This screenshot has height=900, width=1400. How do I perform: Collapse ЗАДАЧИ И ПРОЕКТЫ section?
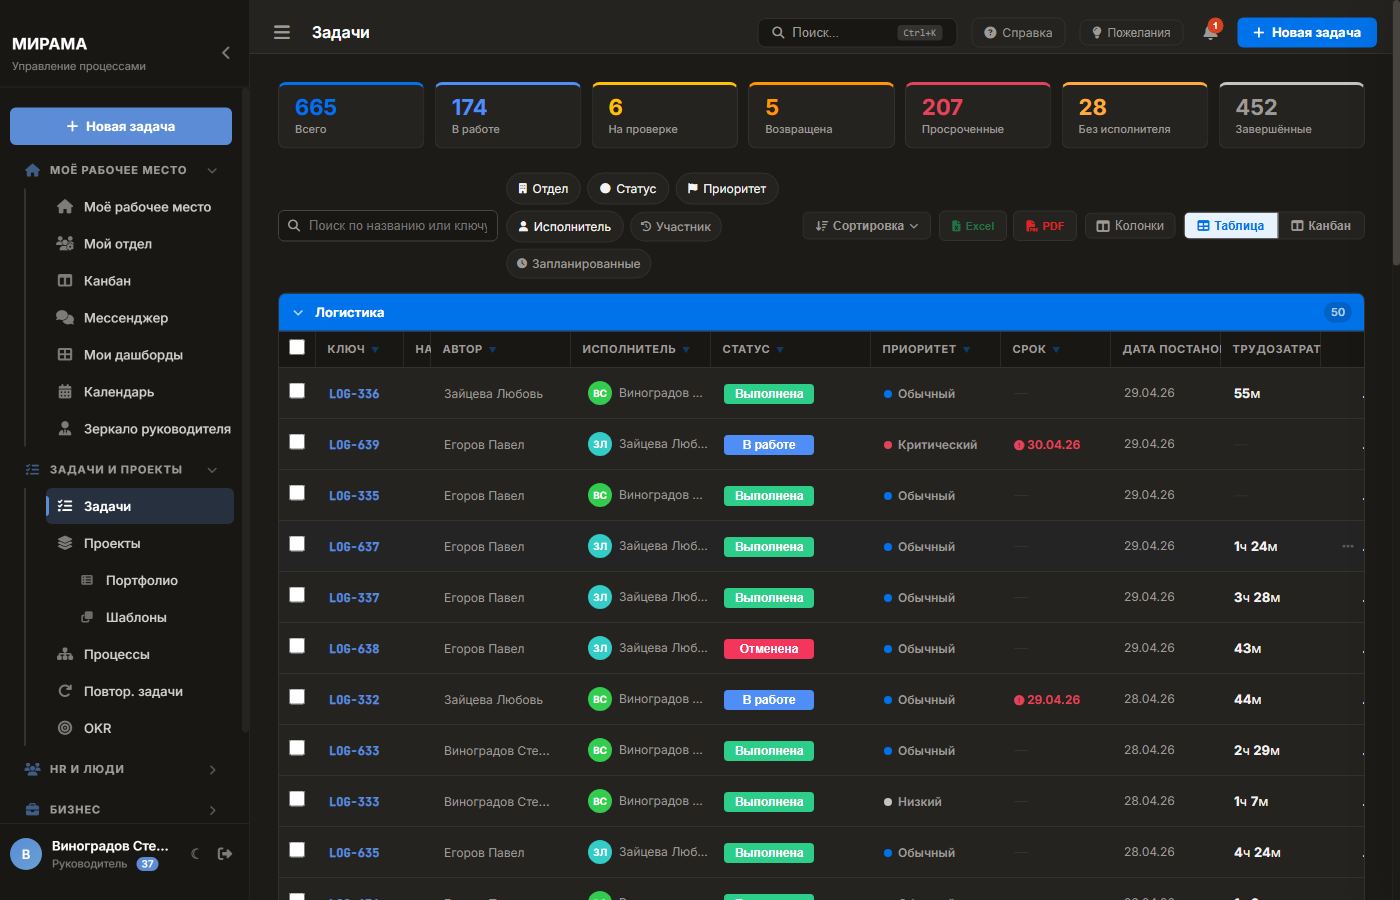point(120,470)
